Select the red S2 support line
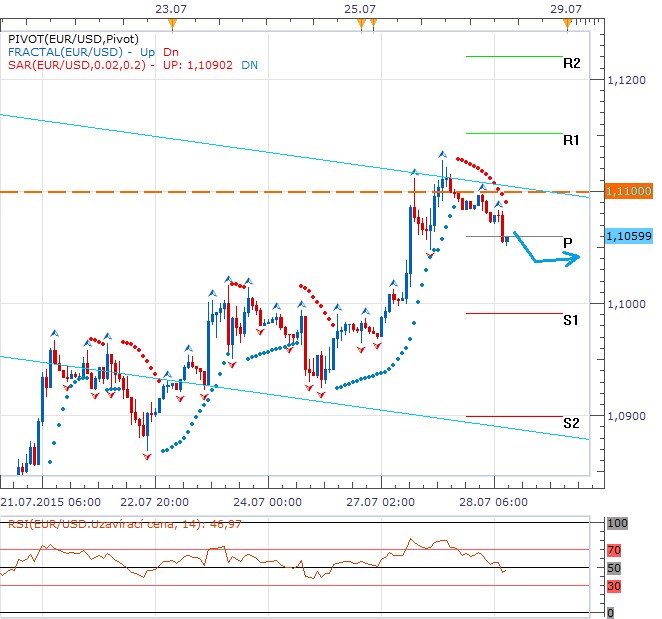The image size is (662, 619). point(514,416)
